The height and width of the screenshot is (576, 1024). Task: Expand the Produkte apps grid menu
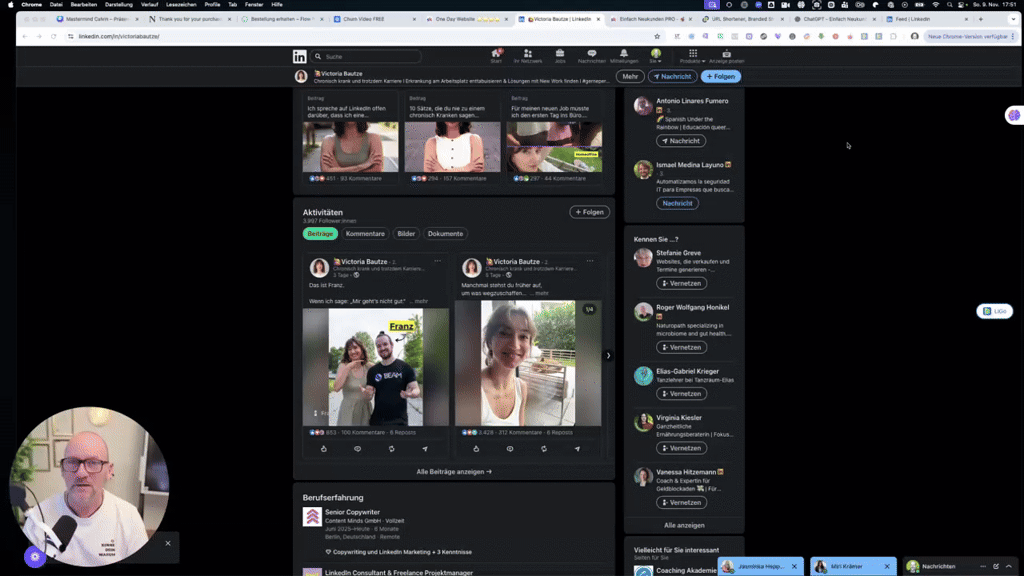click(692, 56)
